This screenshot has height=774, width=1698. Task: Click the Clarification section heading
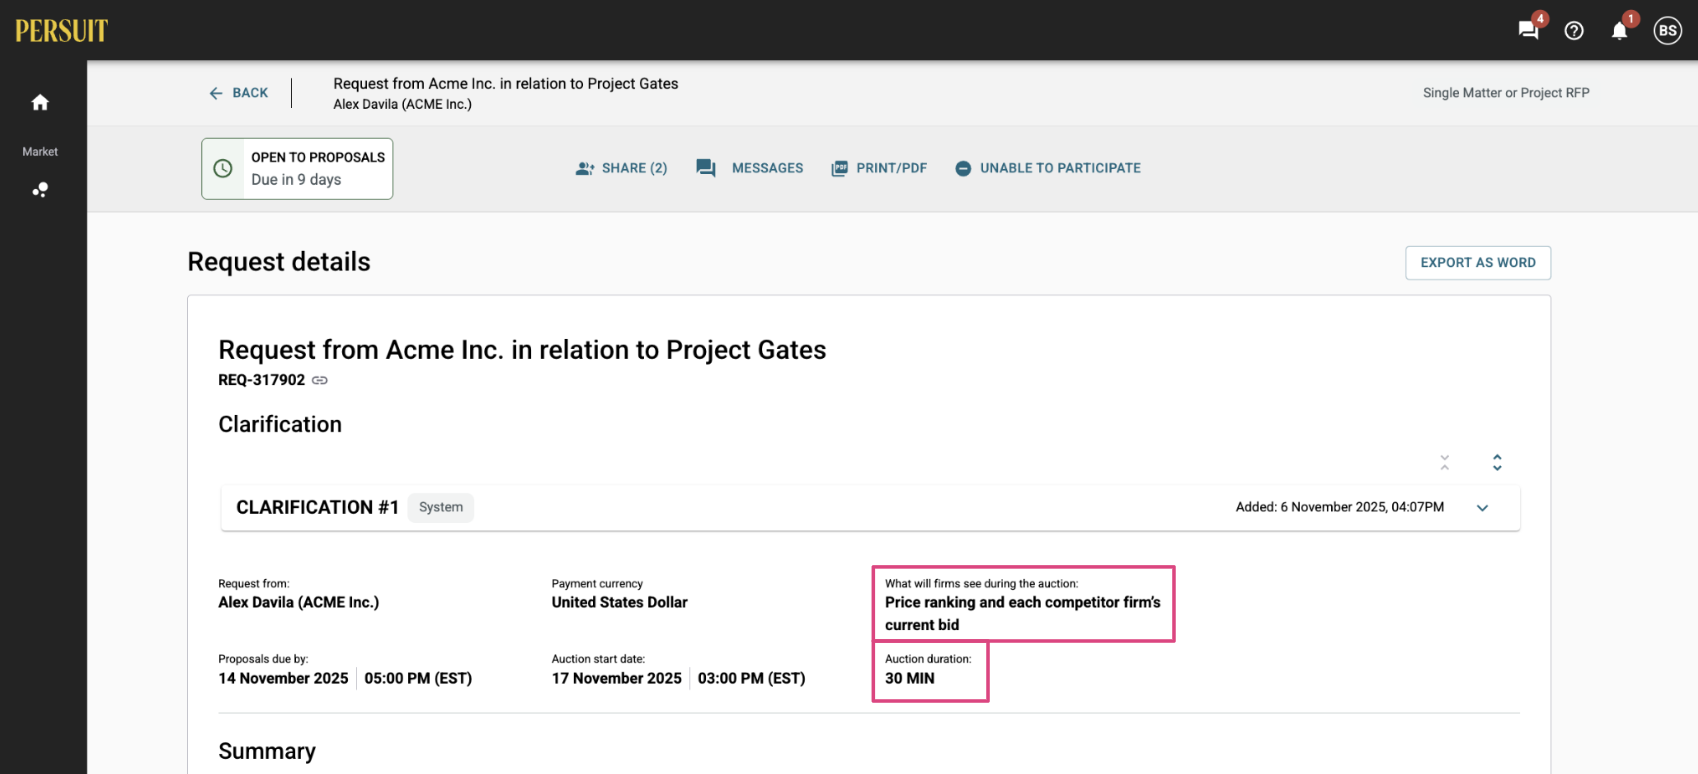click(x=280, y=424)
